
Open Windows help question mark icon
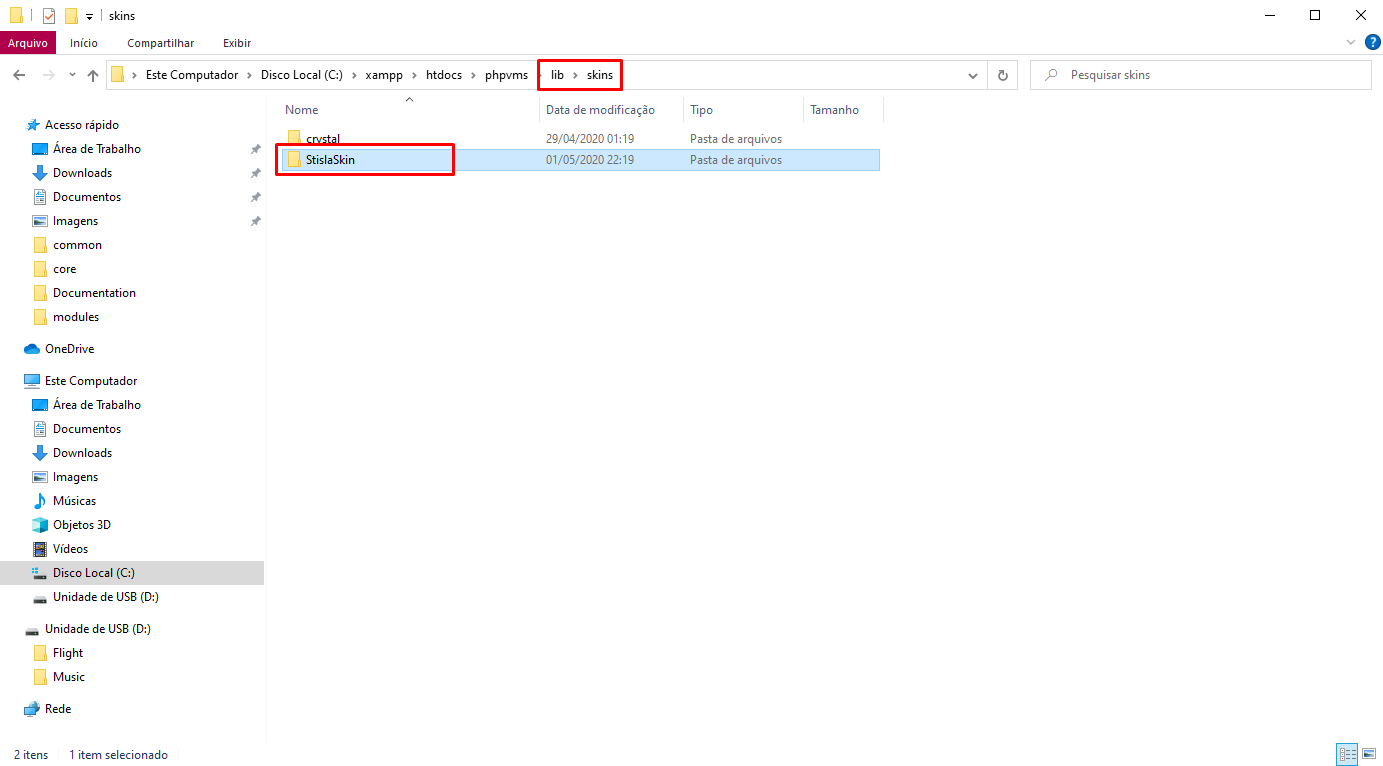pos(1372,42)
